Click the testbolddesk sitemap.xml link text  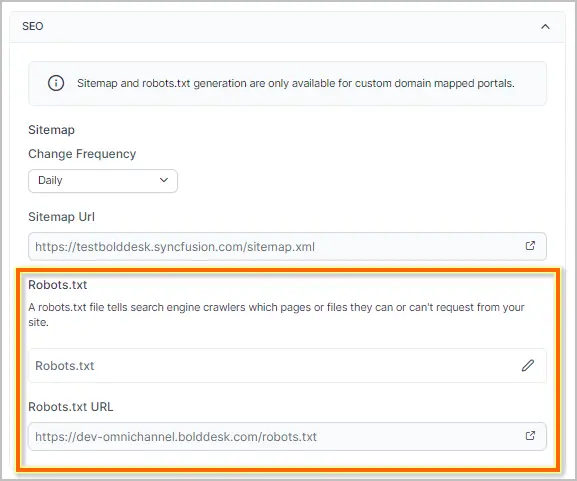click(x=175, y=247)
